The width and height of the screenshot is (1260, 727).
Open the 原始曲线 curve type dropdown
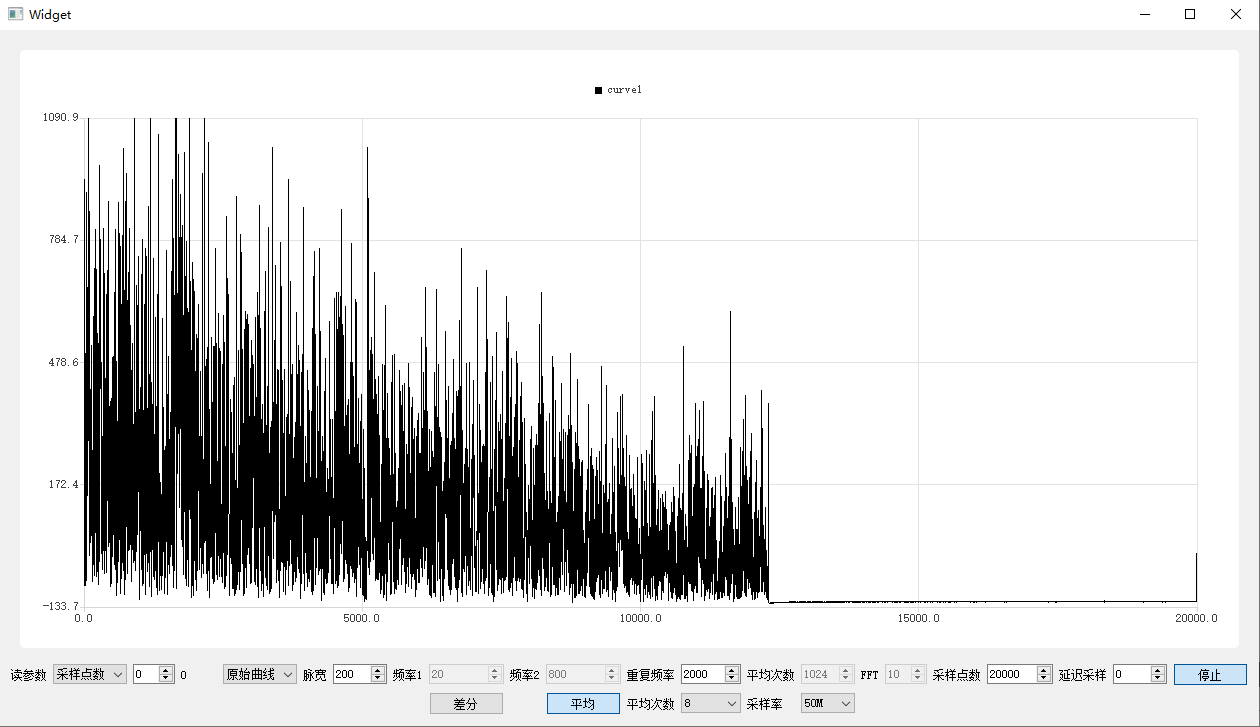(260, 674)
